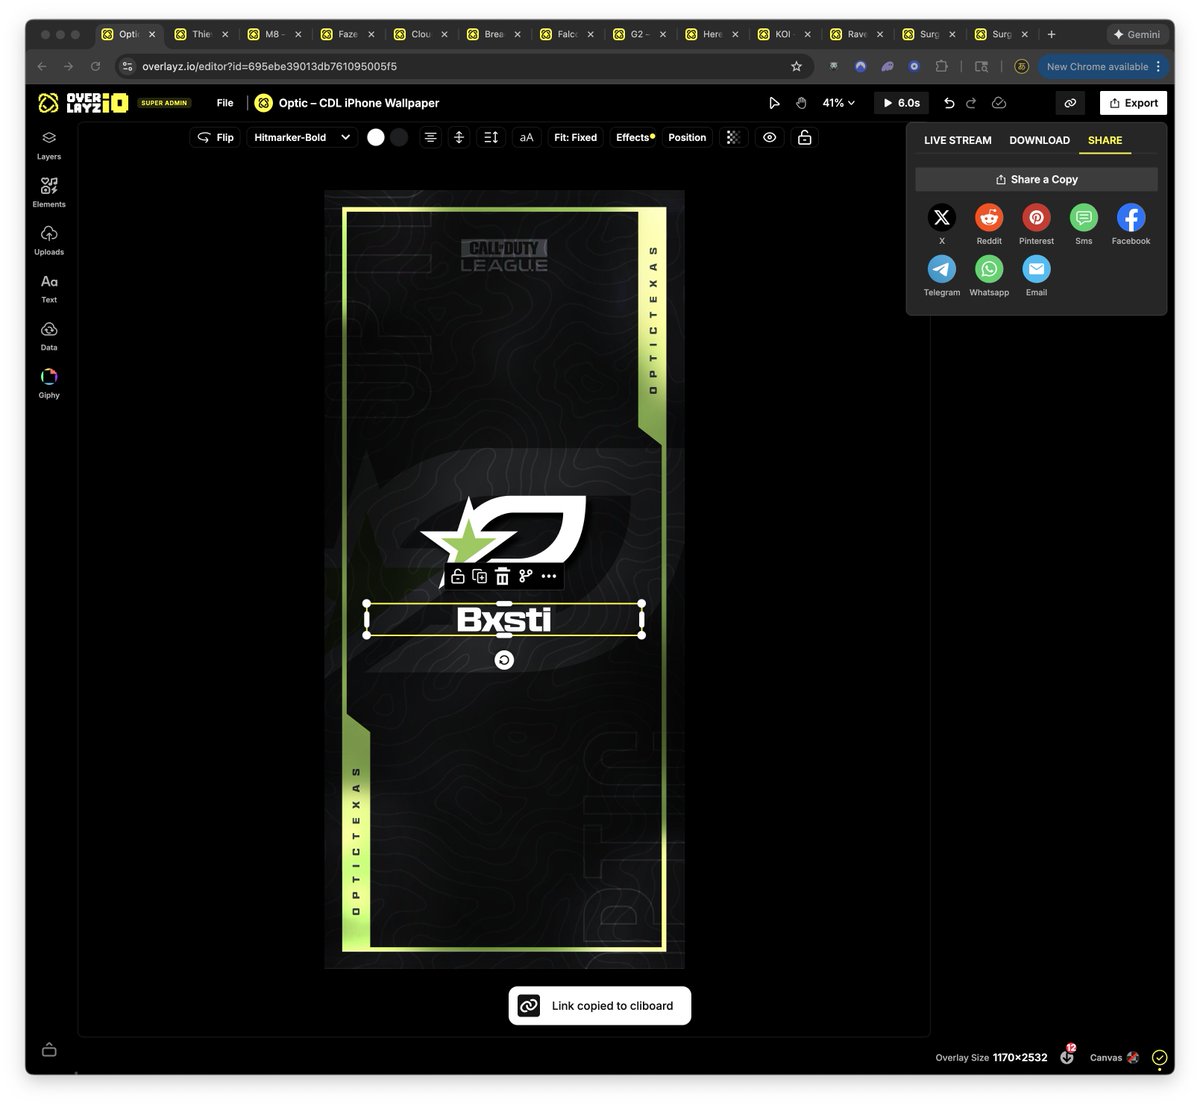Open the opacity checkerboard control
The width and height of the screenshot is (1200, 1106).
[733, 137]
